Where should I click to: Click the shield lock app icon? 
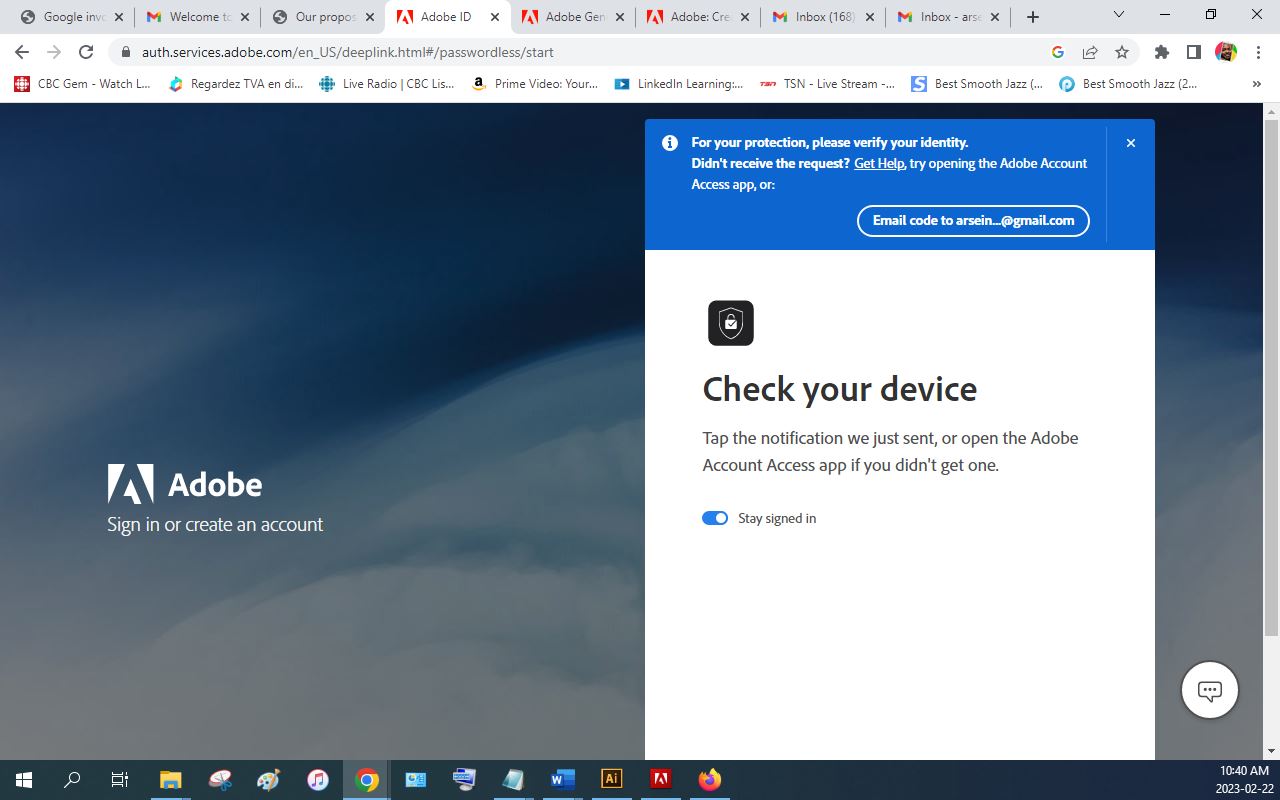tap(731, 323)
